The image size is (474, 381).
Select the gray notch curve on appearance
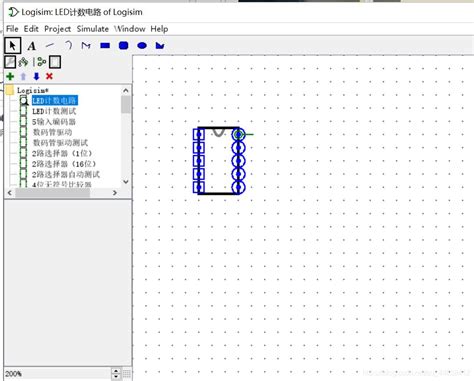pyautogui.click(x=218, y=132)
